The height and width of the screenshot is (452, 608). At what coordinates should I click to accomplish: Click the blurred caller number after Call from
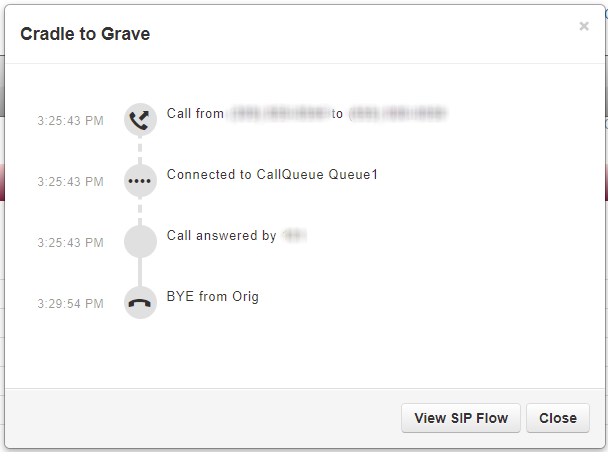[278, 114]
